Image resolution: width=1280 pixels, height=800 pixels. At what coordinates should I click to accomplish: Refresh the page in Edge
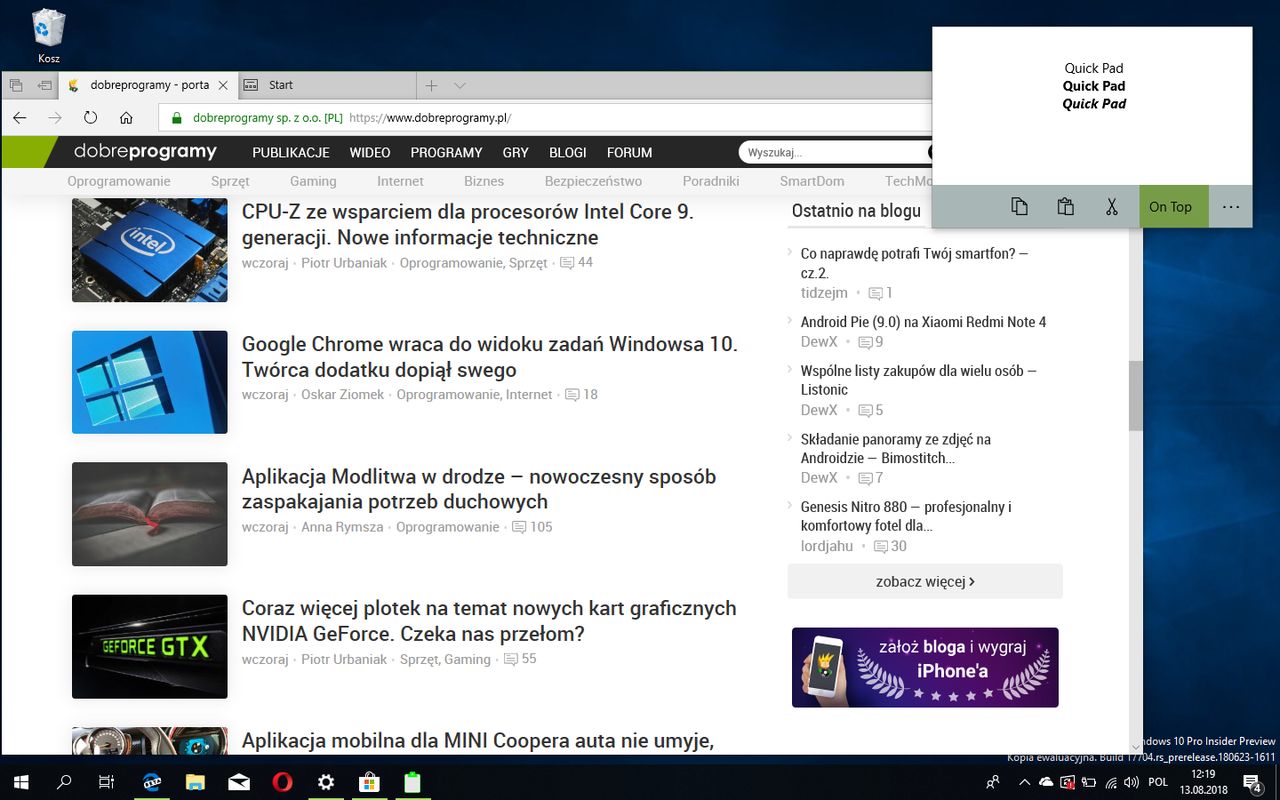[x=90, y=118]
